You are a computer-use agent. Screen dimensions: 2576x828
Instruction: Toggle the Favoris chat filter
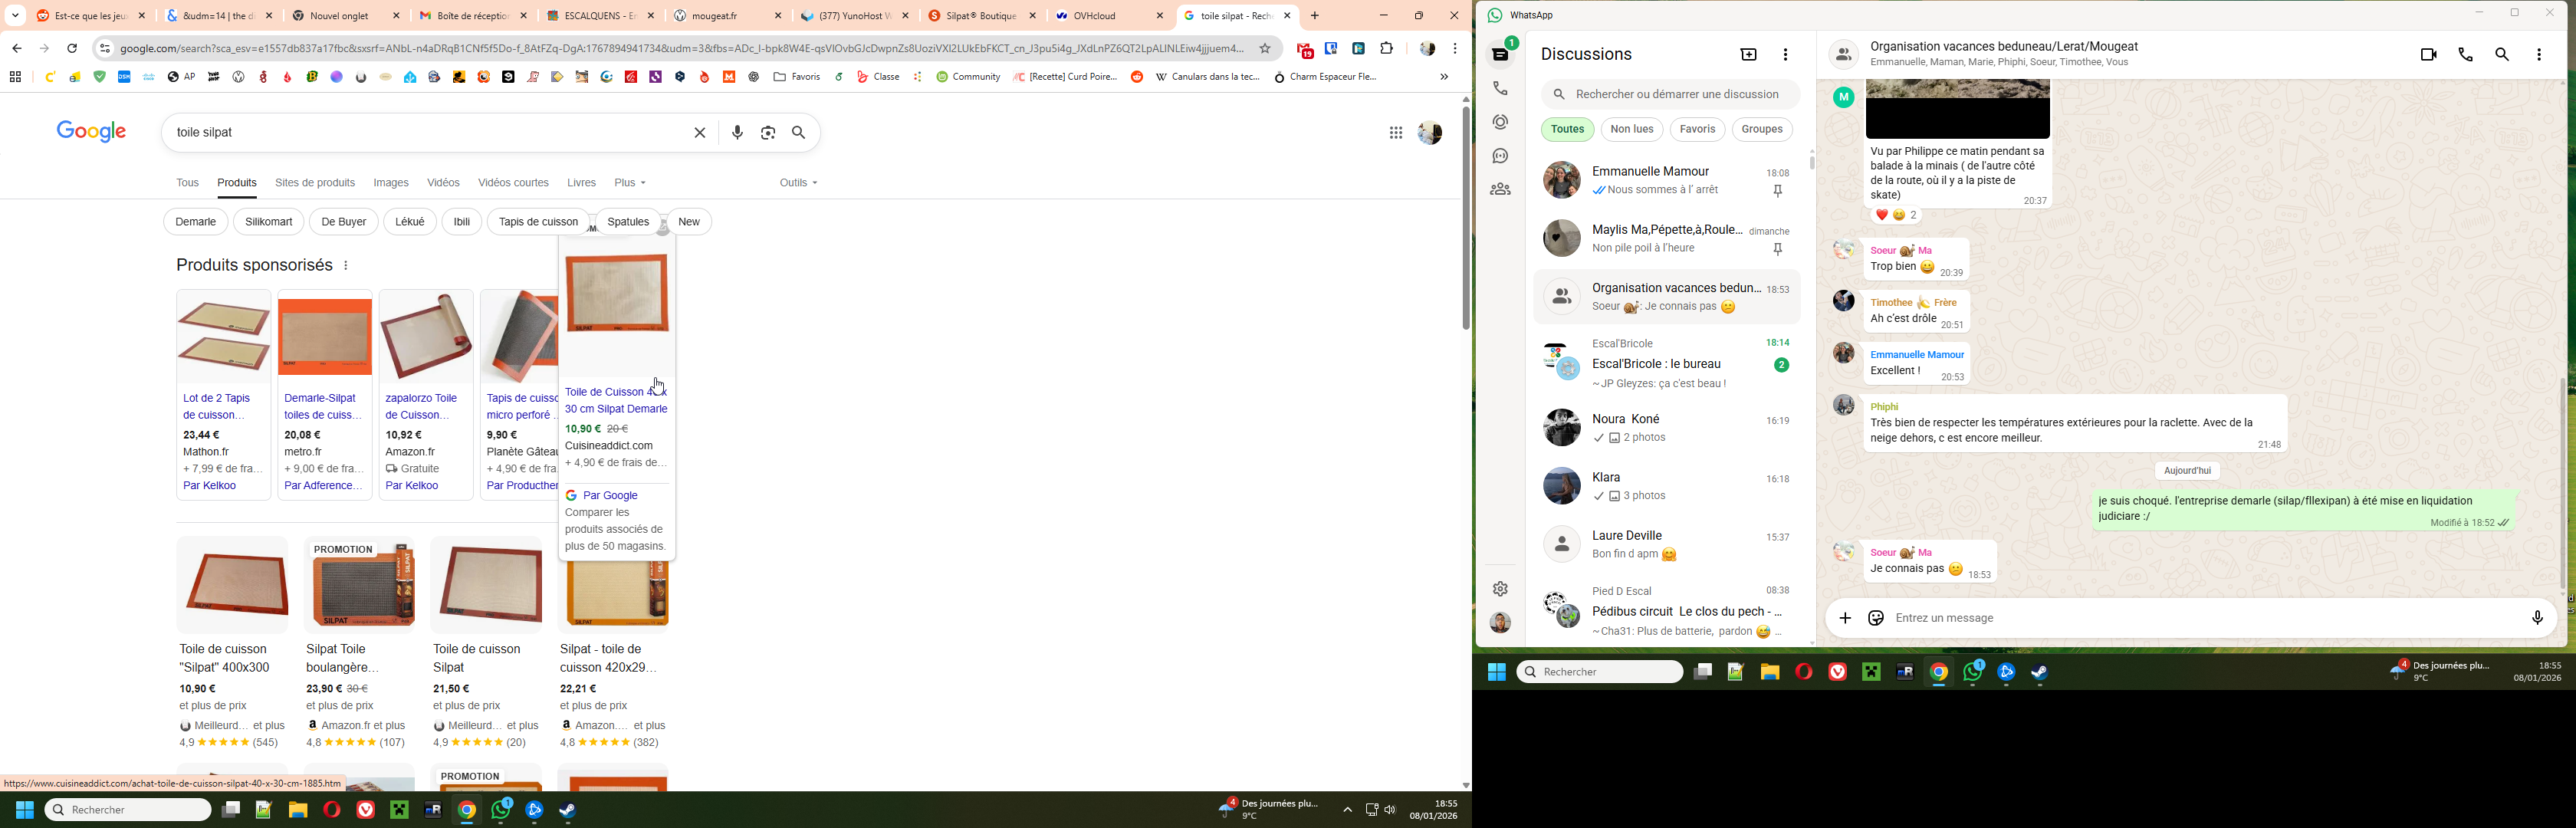pyautogui.click(x=1697, y=130)
